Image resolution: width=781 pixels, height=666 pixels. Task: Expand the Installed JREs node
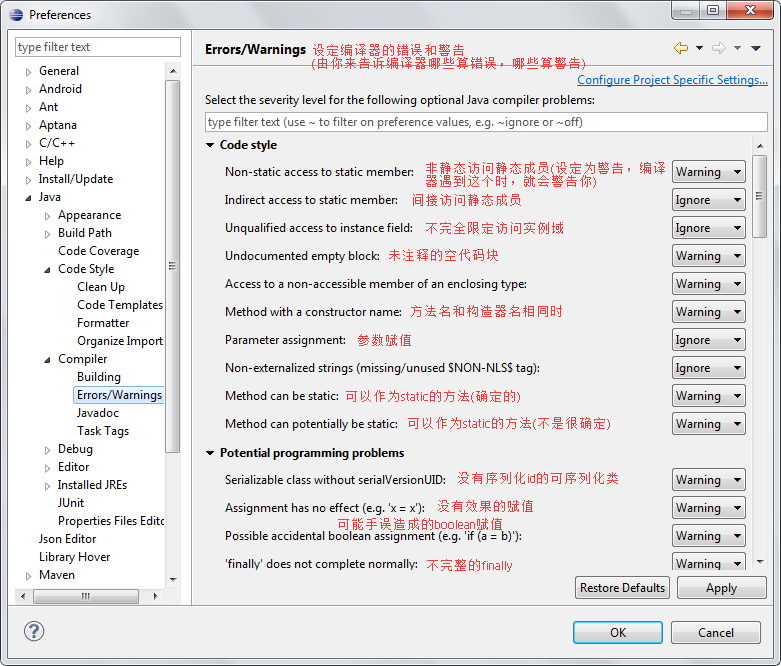(x=47, y=486)
